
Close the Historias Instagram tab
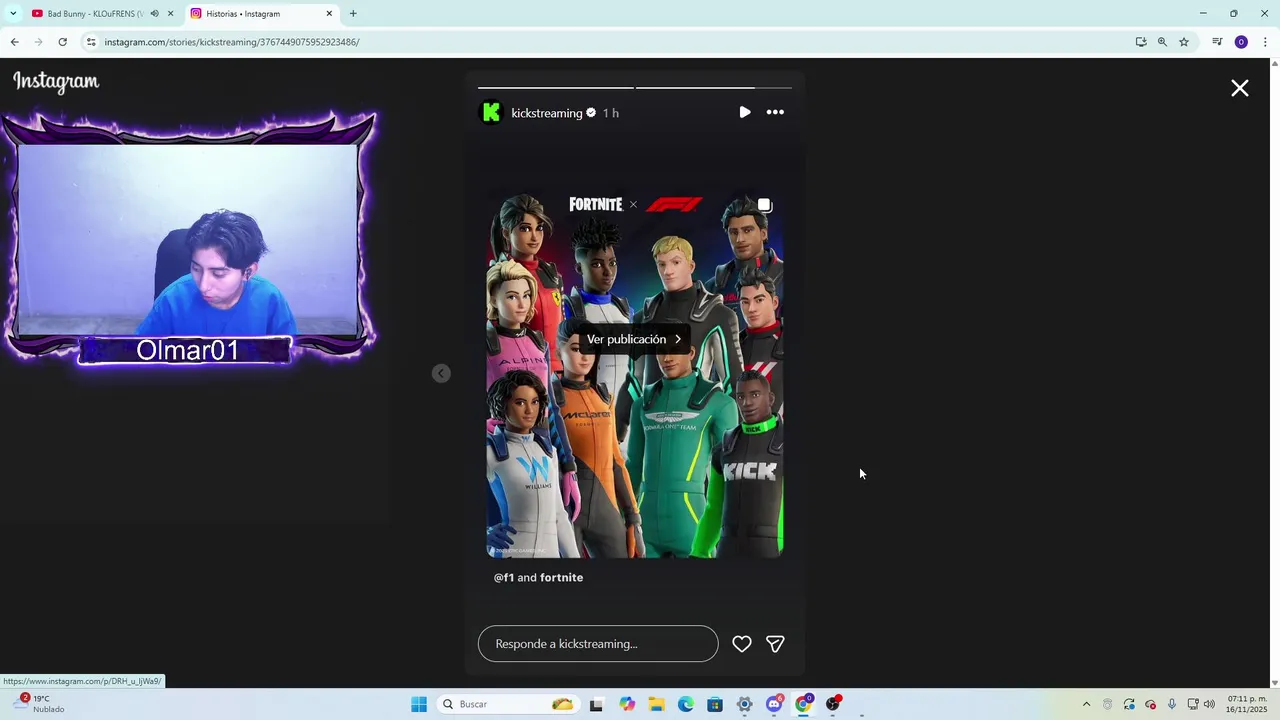(x=329, y=14)
